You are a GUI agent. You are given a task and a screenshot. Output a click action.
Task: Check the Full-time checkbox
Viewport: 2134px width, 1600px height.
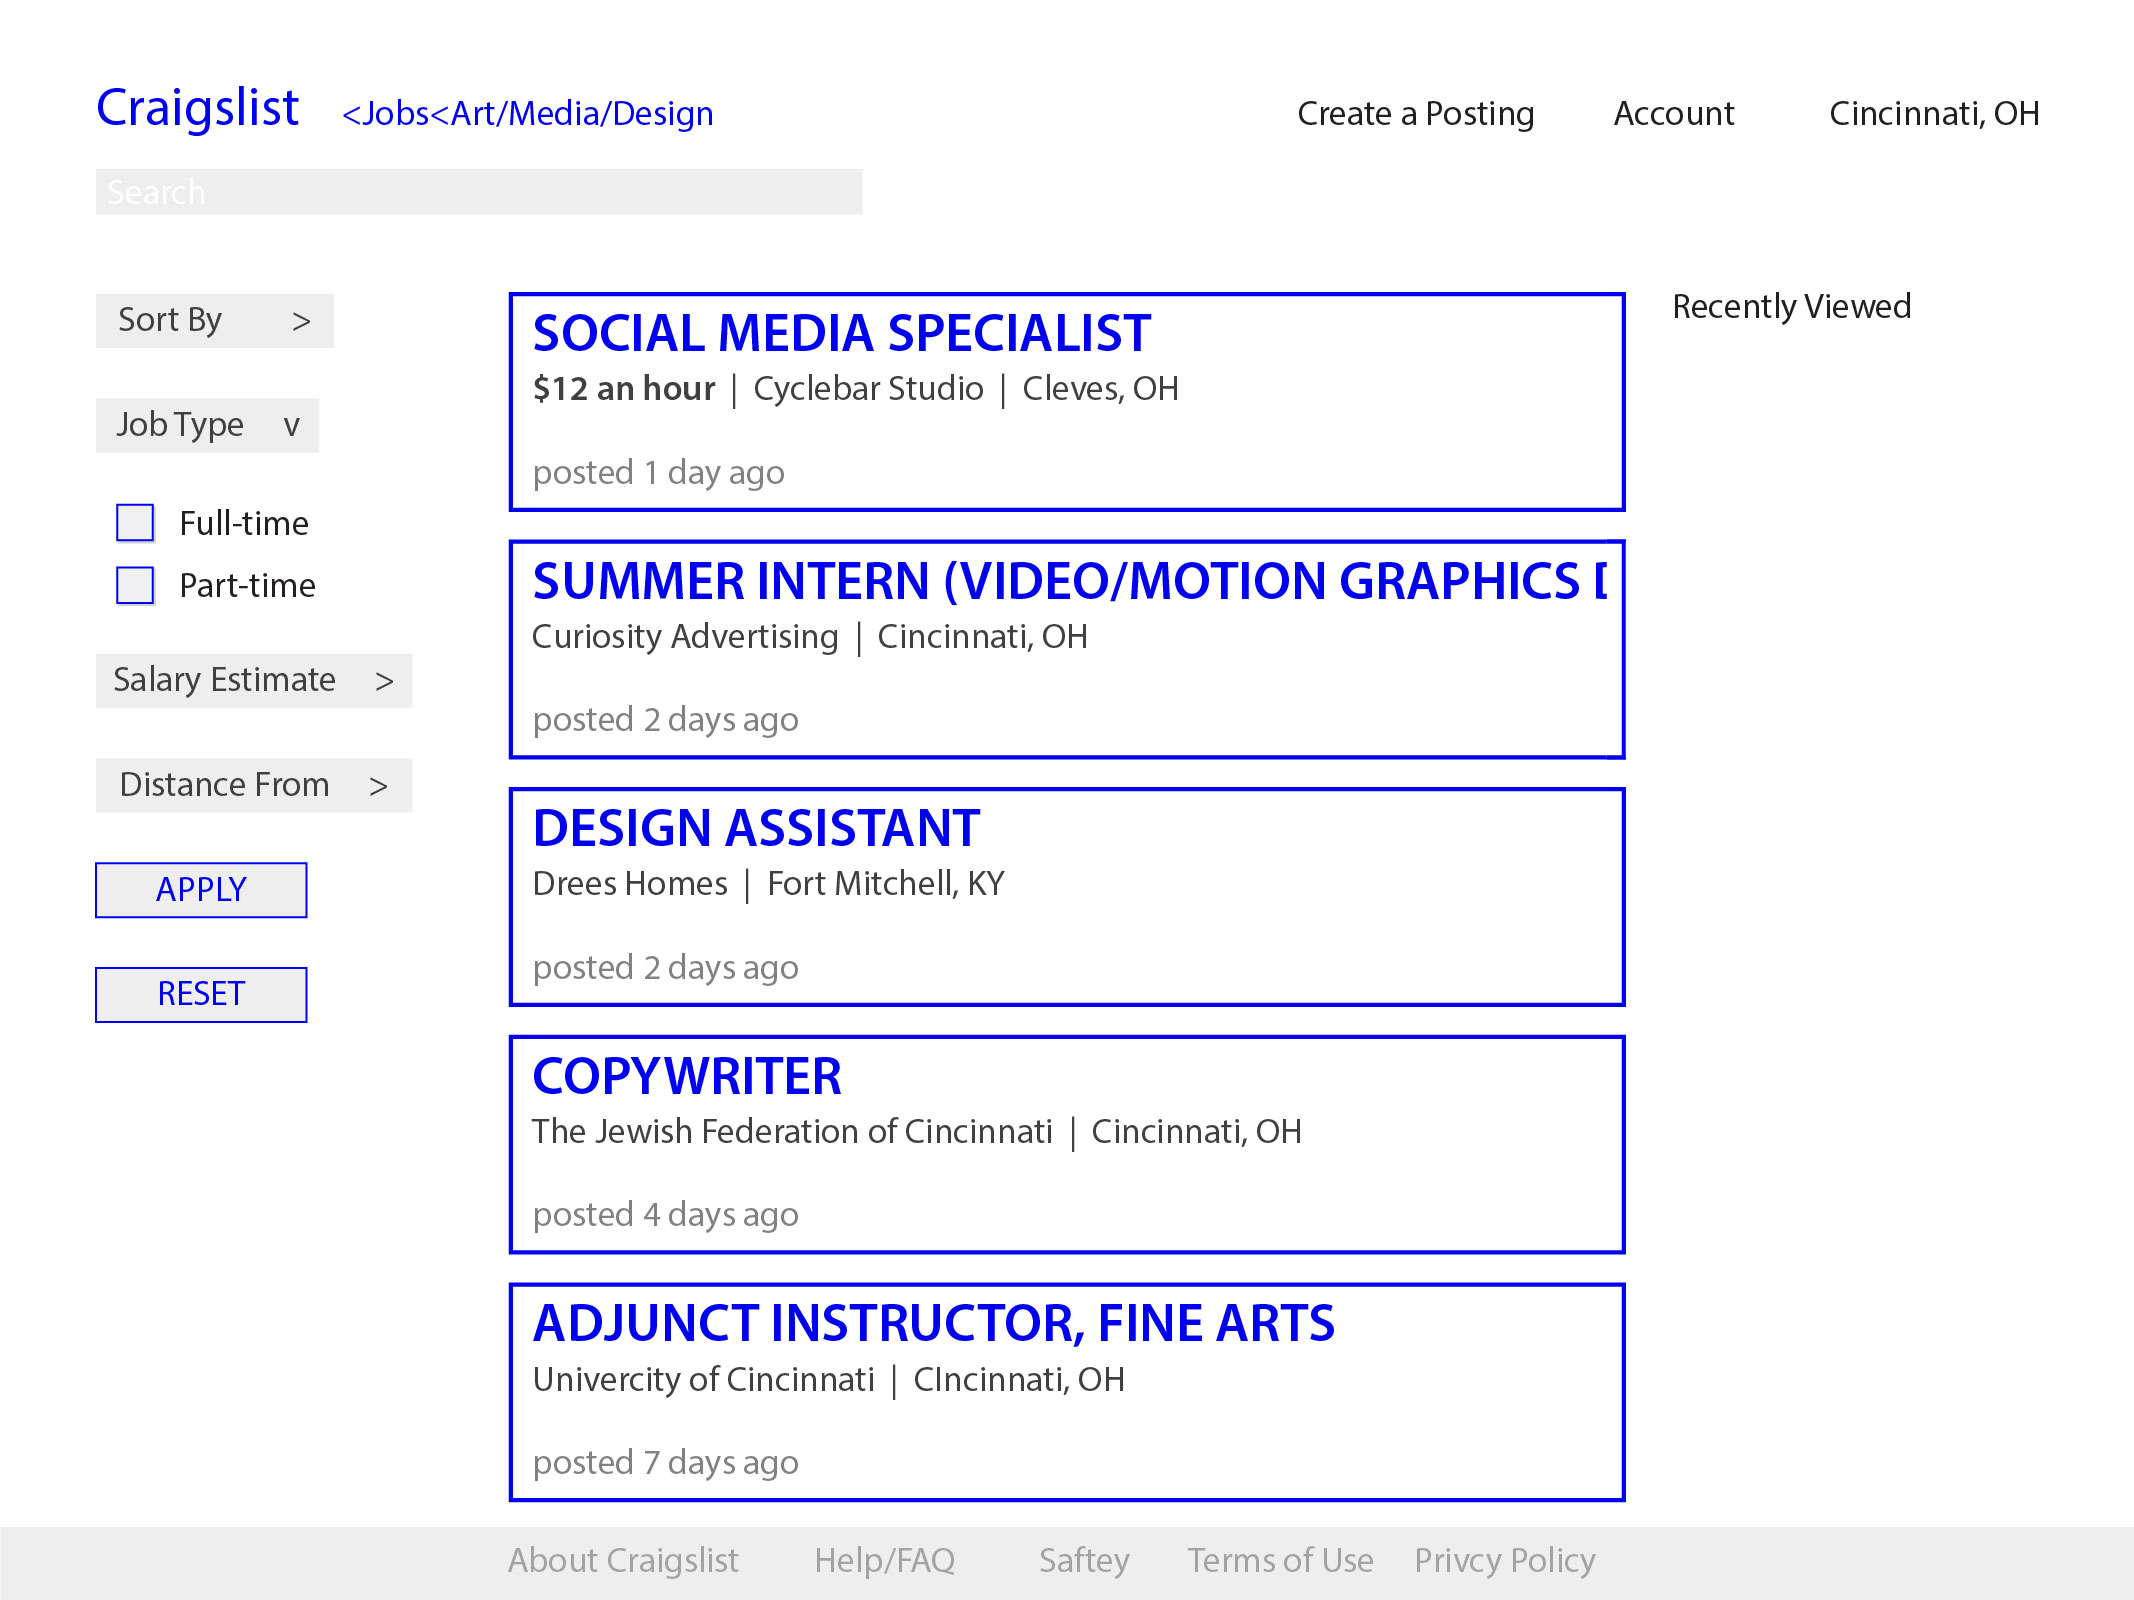(x=135, y=523)
